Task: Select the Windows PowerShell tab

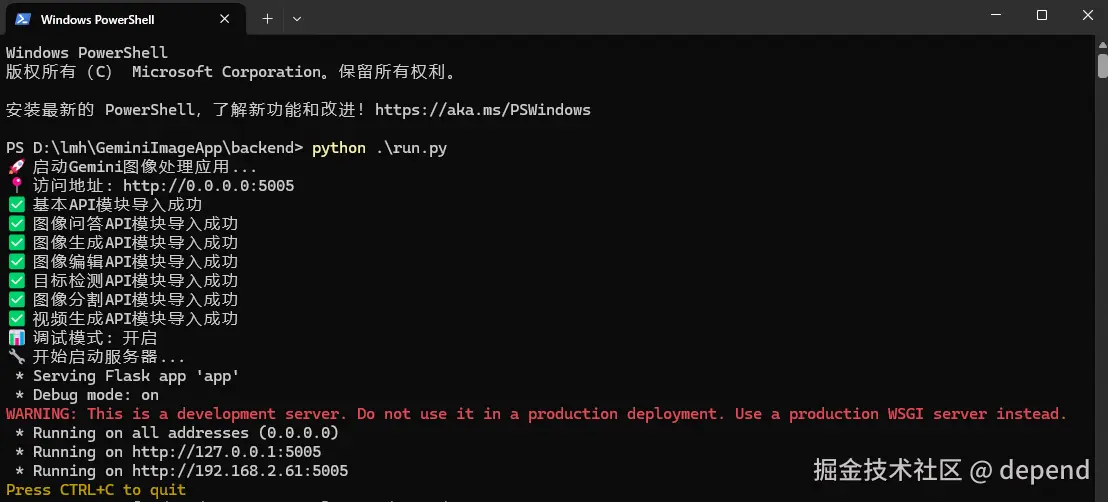Action: [120, 19]
